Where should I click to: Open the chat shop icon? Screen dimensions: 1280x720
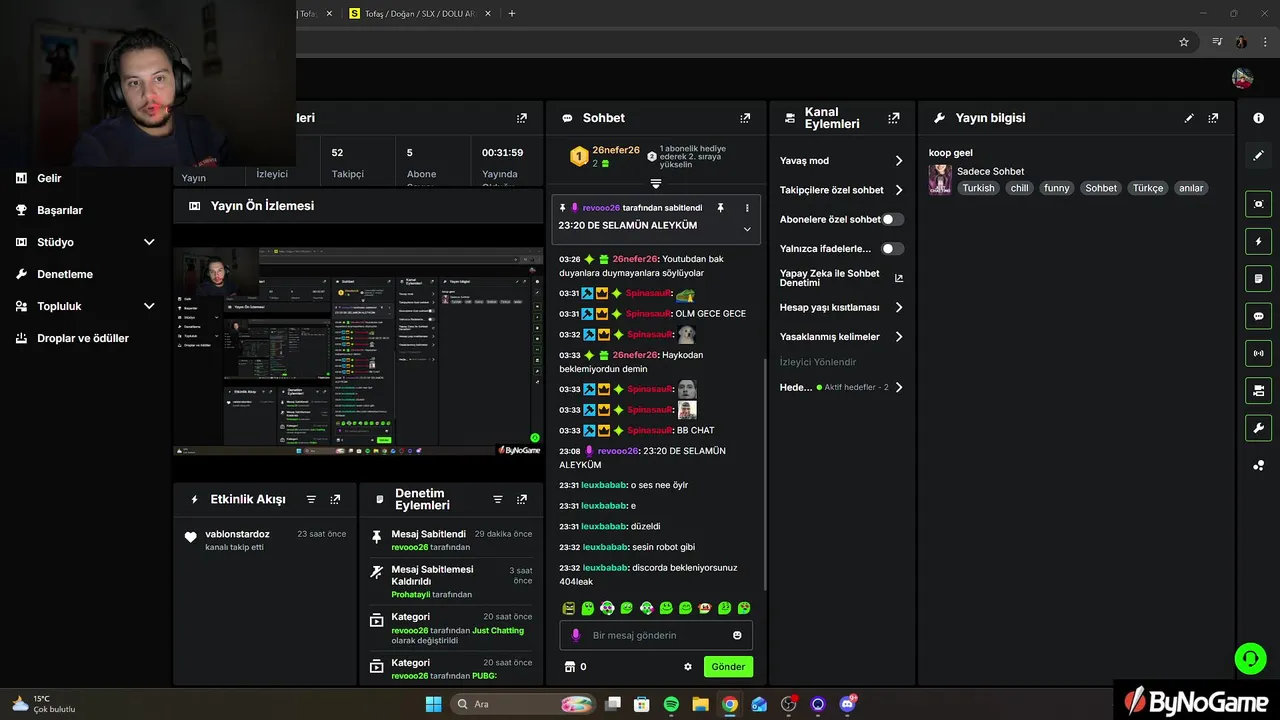coord(571,667)
